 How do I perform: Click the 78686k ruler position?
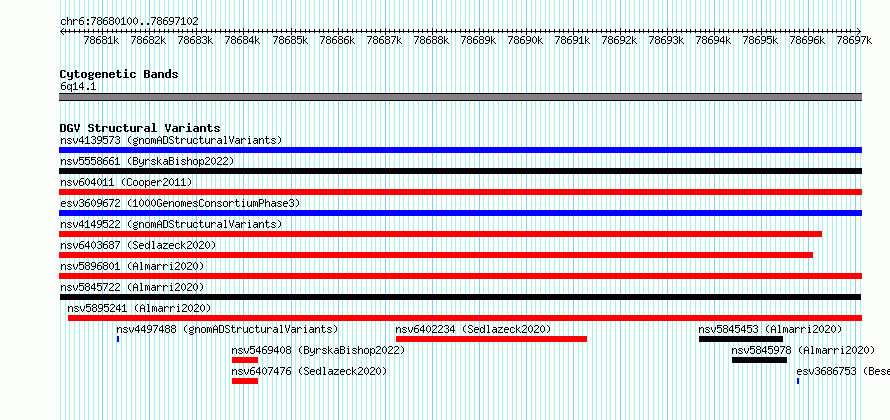(337, 40)
